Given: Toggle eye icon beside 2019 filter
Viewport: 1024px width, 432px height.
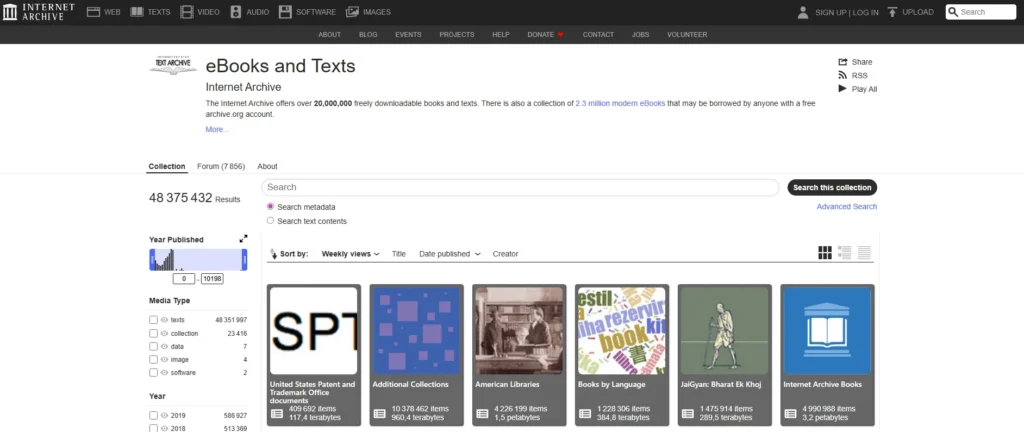Looking at the screenshot, I should tap(164, 415).
